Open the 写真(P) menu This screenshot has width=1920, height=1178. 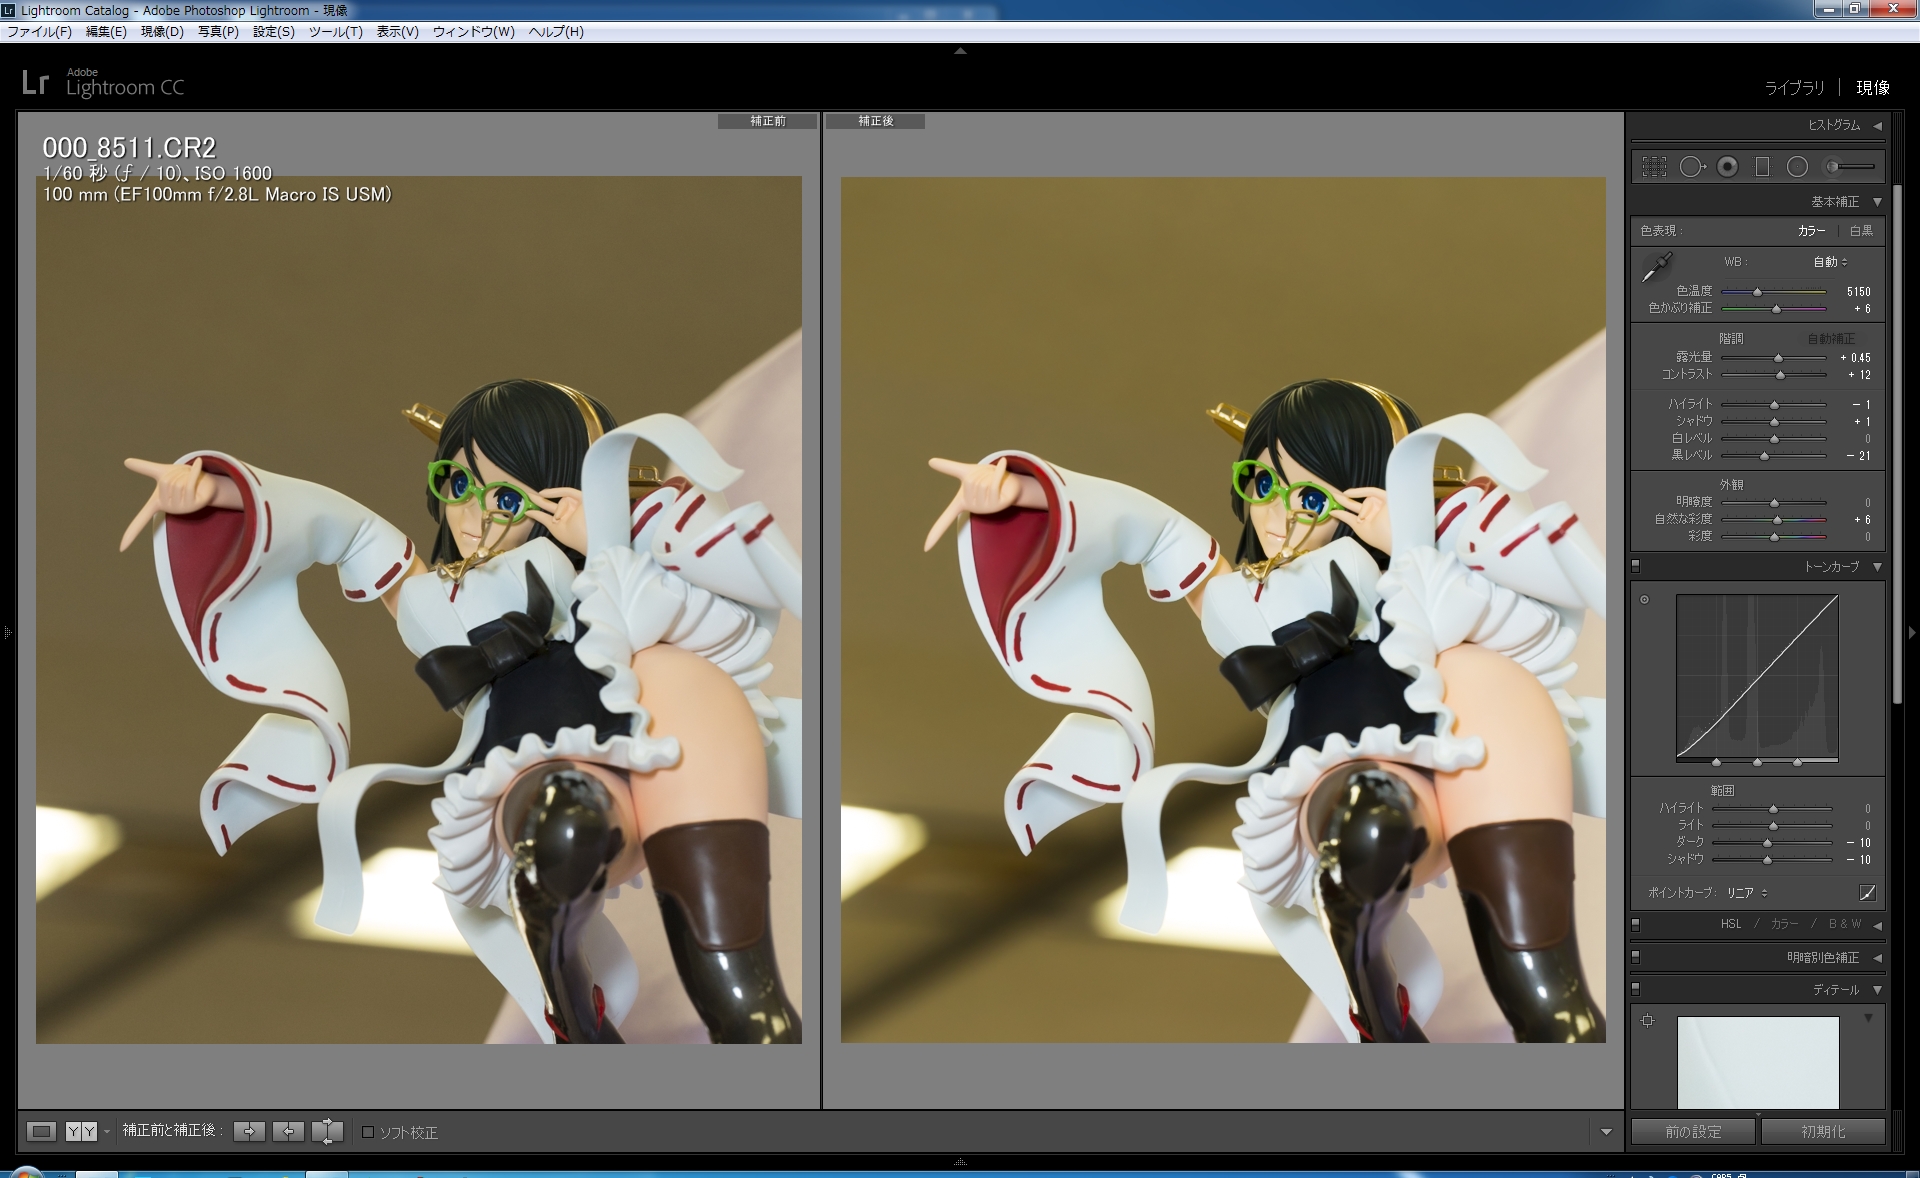point(218,32)
